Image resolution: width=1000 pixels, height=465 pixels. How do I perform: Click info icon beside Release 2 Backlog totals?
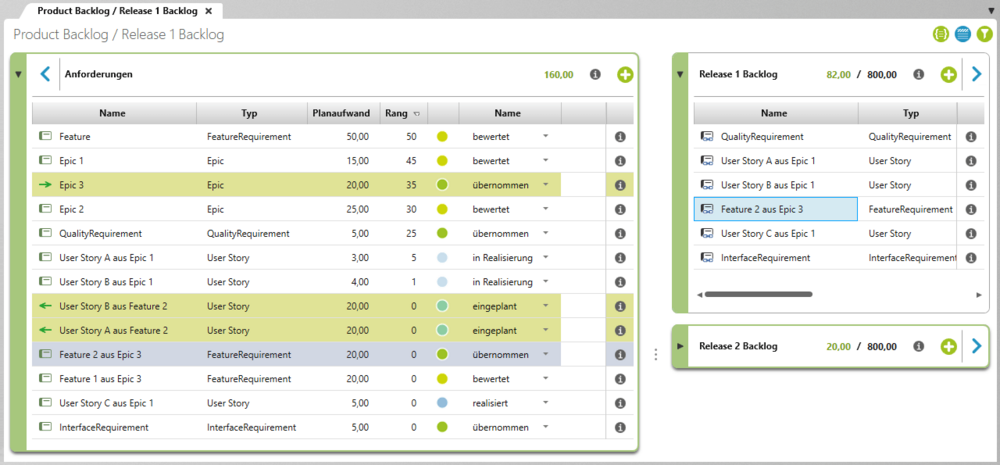tap(918, 346)
